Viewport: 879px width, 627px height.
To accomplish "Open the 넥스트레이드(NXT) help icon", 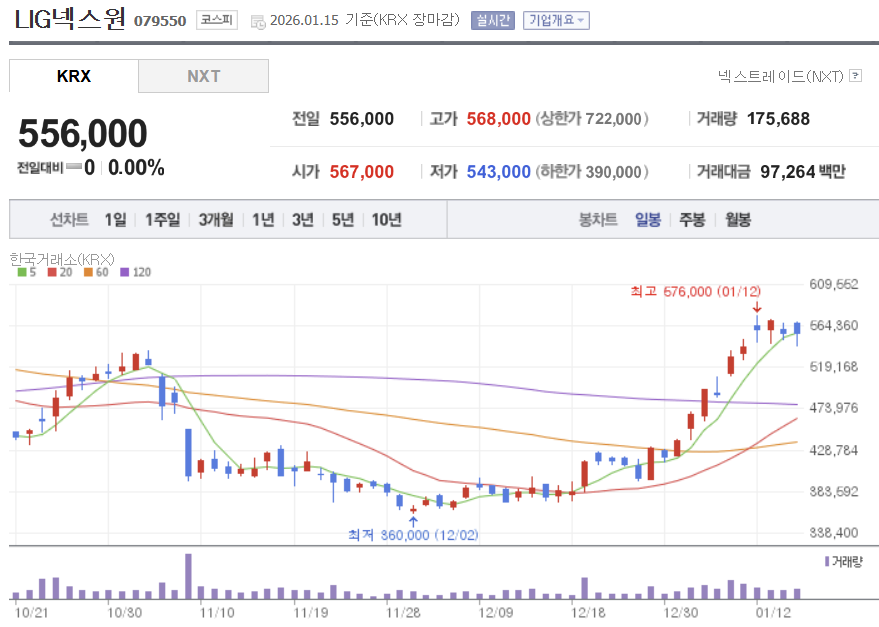I will [855, 76].
